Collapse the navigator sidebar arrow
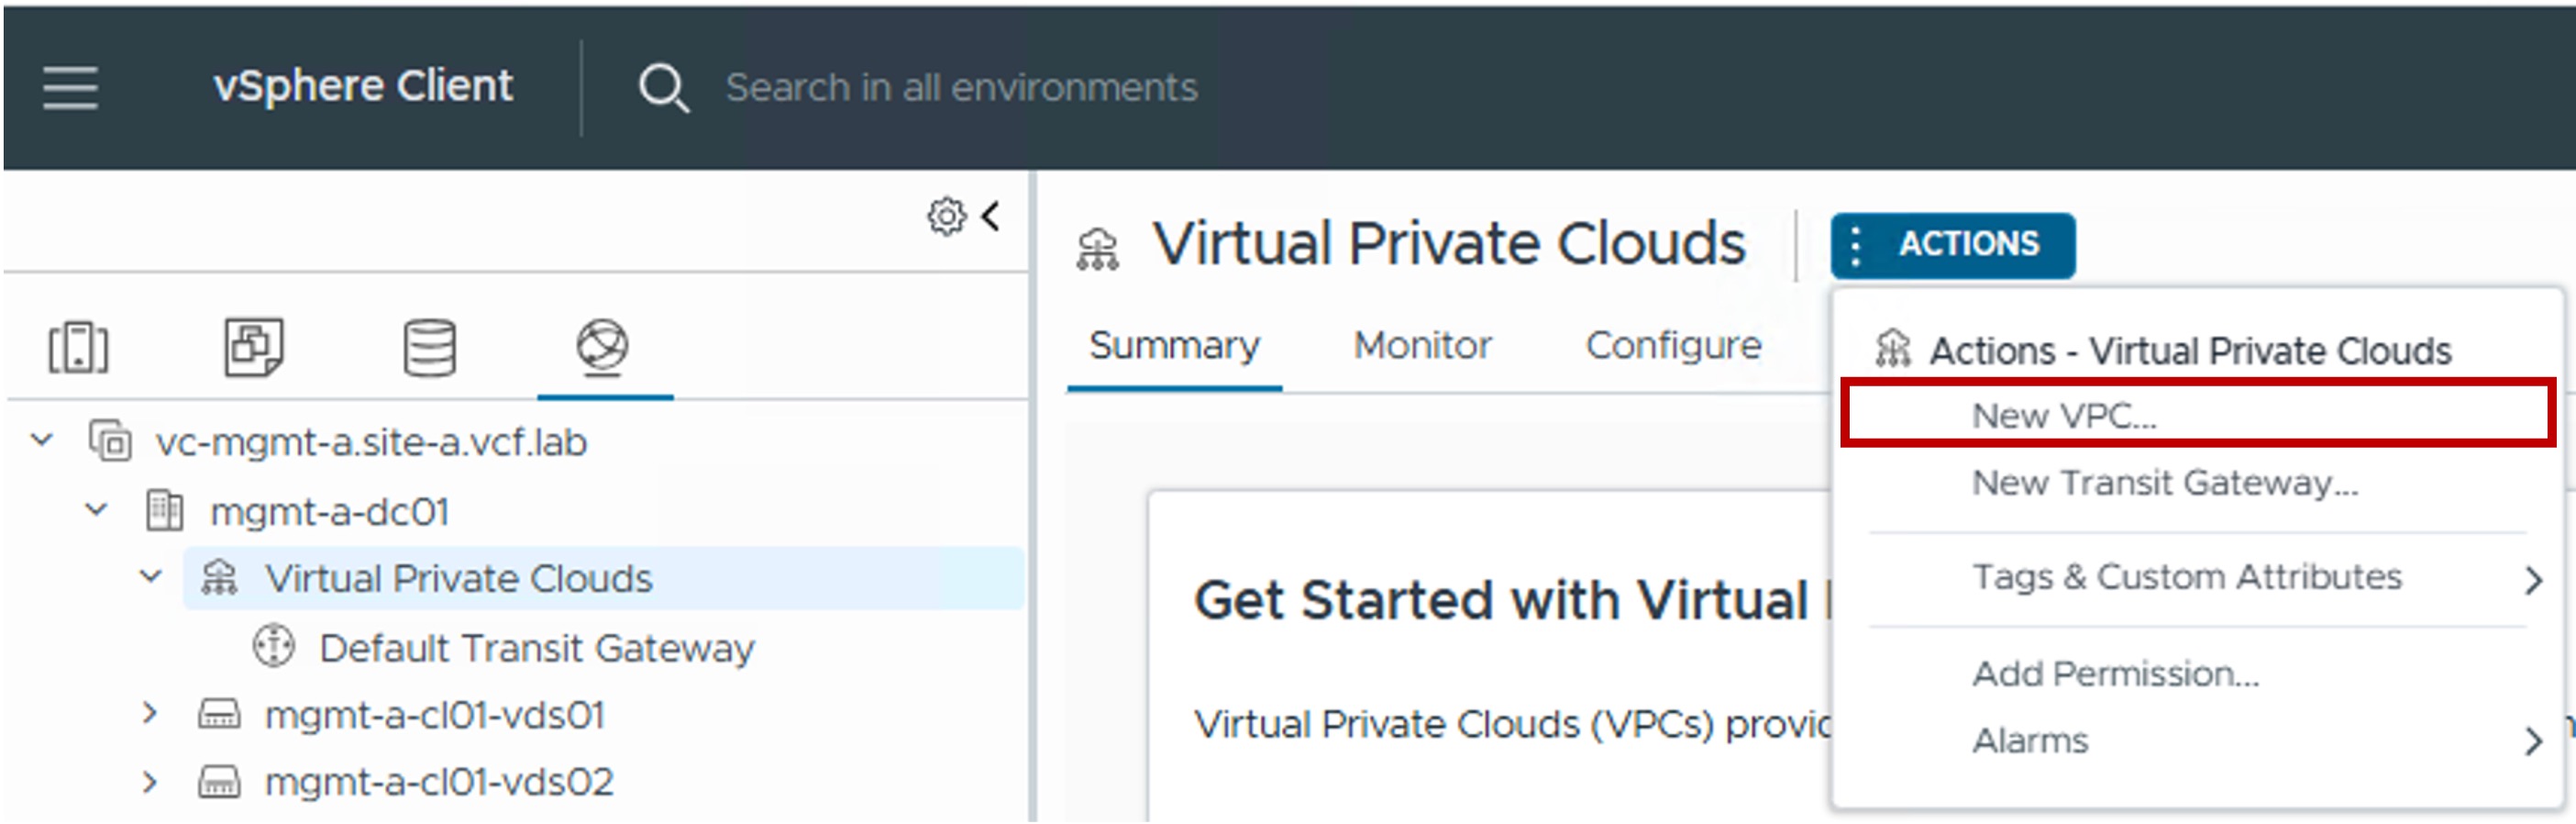This screenshot has height=824, width=2576. [x=991, y=216]
